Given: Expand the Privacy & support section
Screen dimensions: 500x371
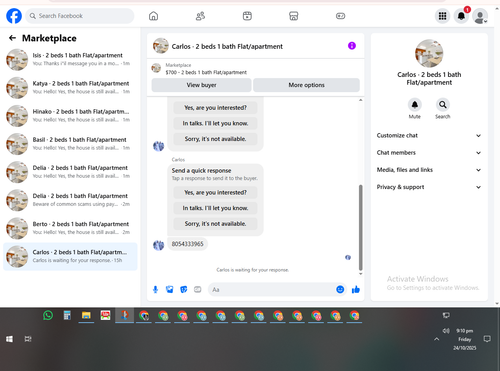Looking at the screenshot, I should click(429, 187).
